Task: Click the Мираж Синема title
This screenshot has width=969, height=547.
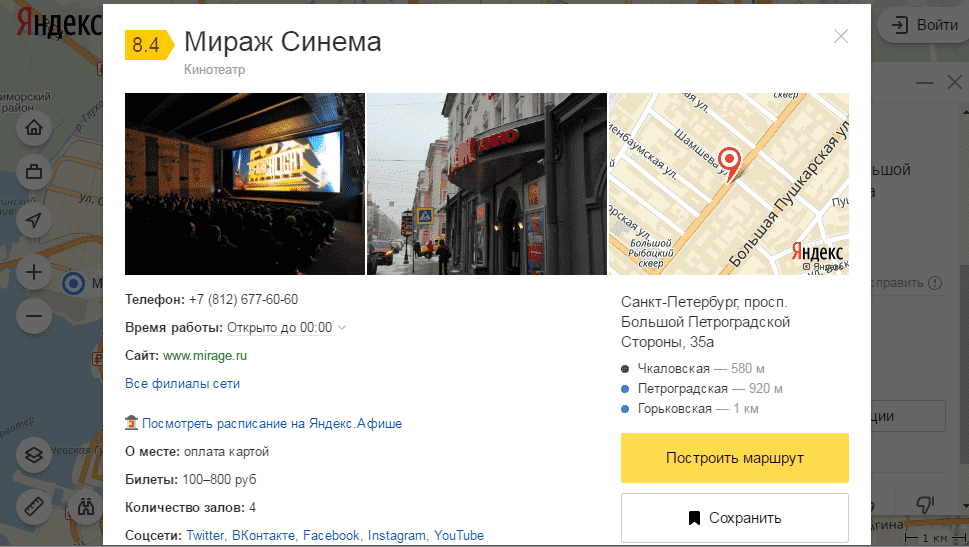Action: (x=282, y=42)
